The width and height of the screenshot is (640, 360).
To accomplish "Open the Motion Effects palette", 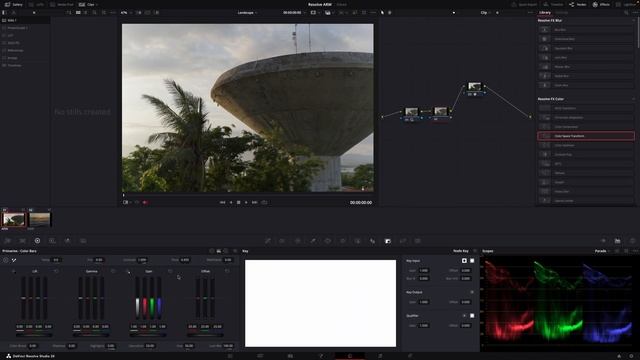I will pyautogui.click(x=83, y=241).
